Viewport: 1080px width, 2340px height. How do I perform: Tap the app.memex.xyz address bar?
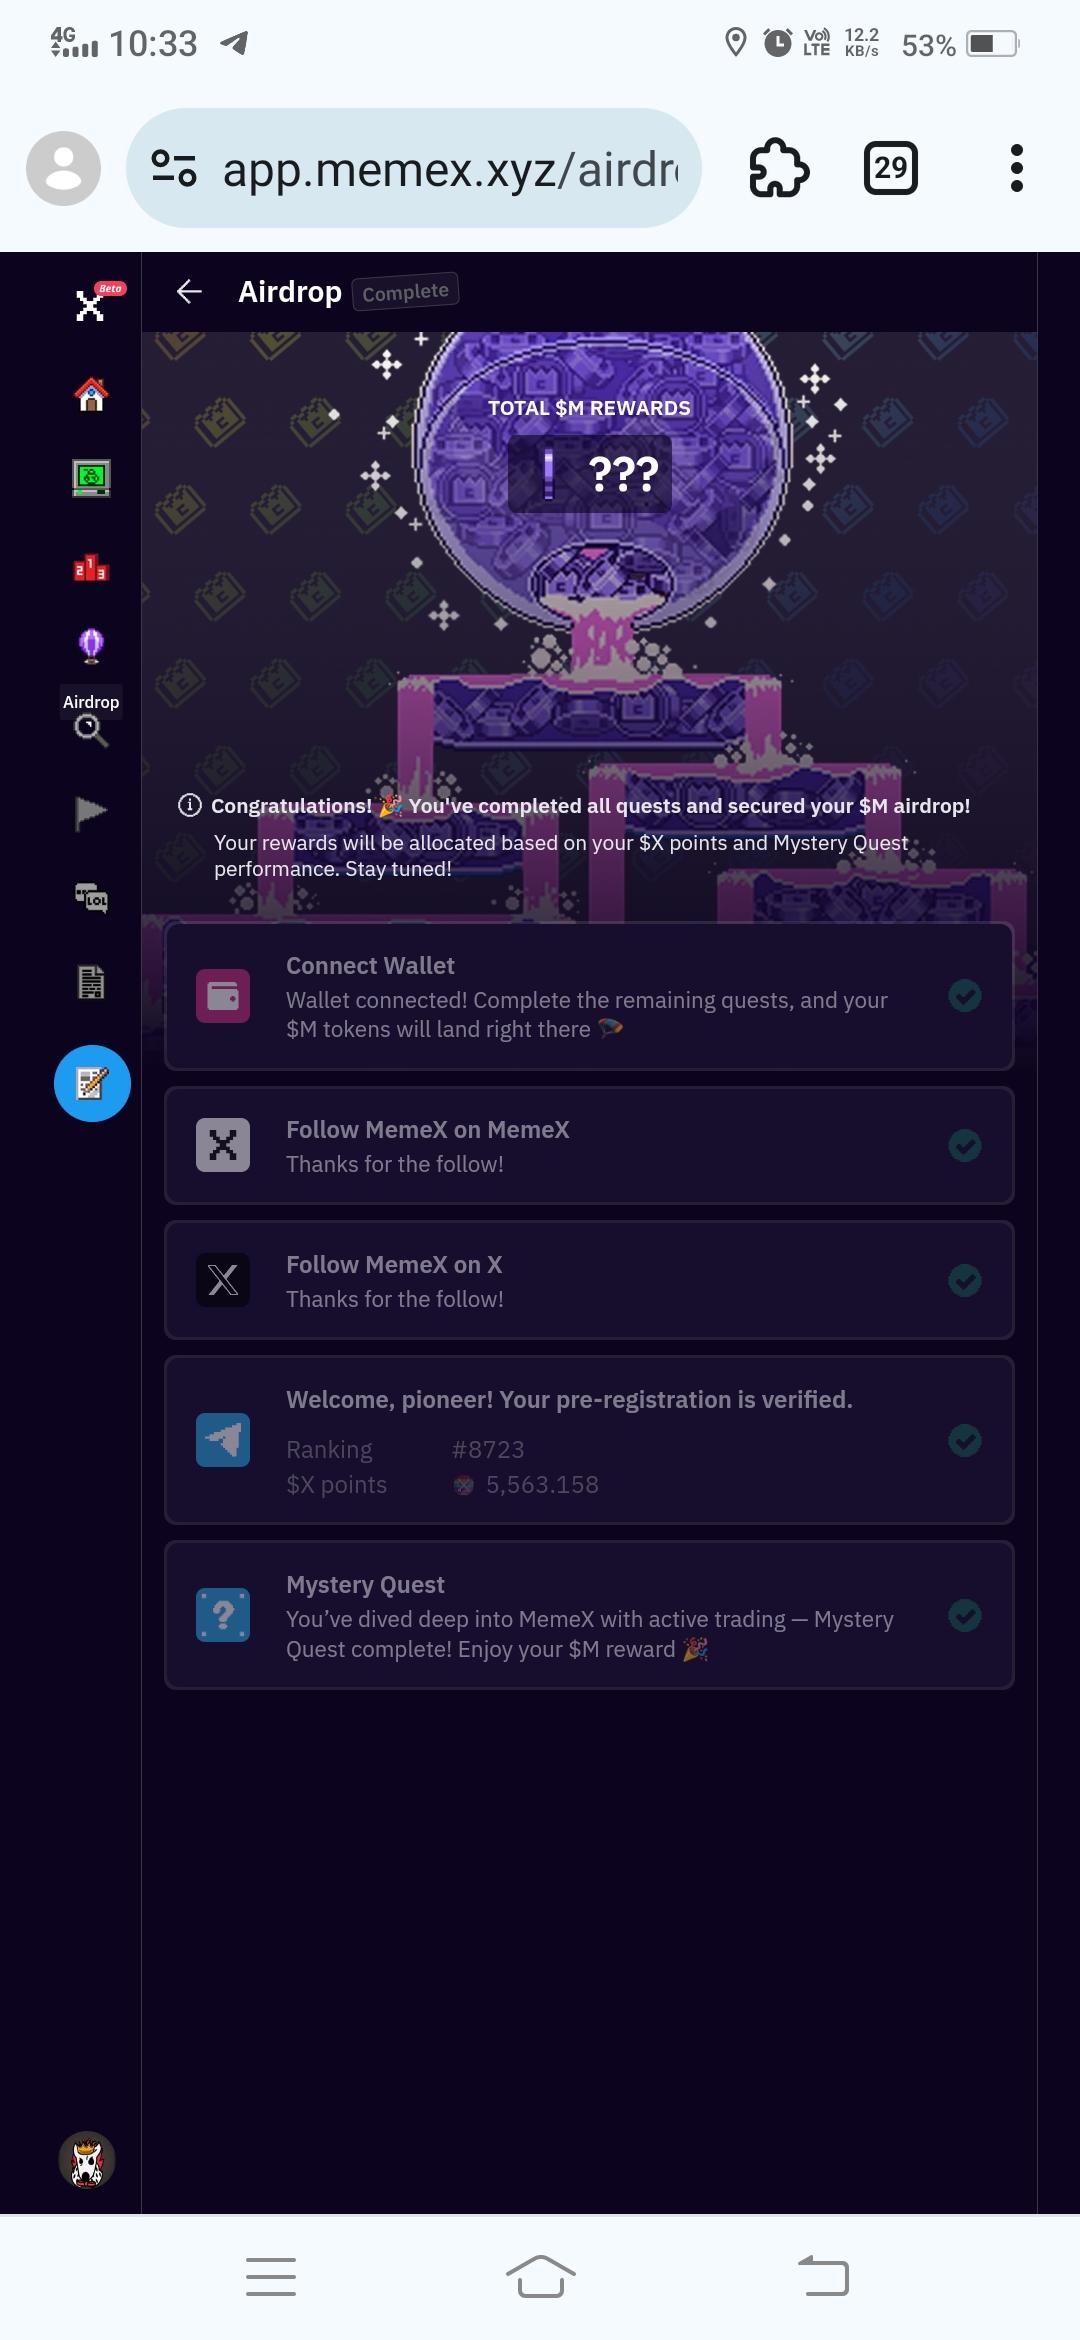413,168
